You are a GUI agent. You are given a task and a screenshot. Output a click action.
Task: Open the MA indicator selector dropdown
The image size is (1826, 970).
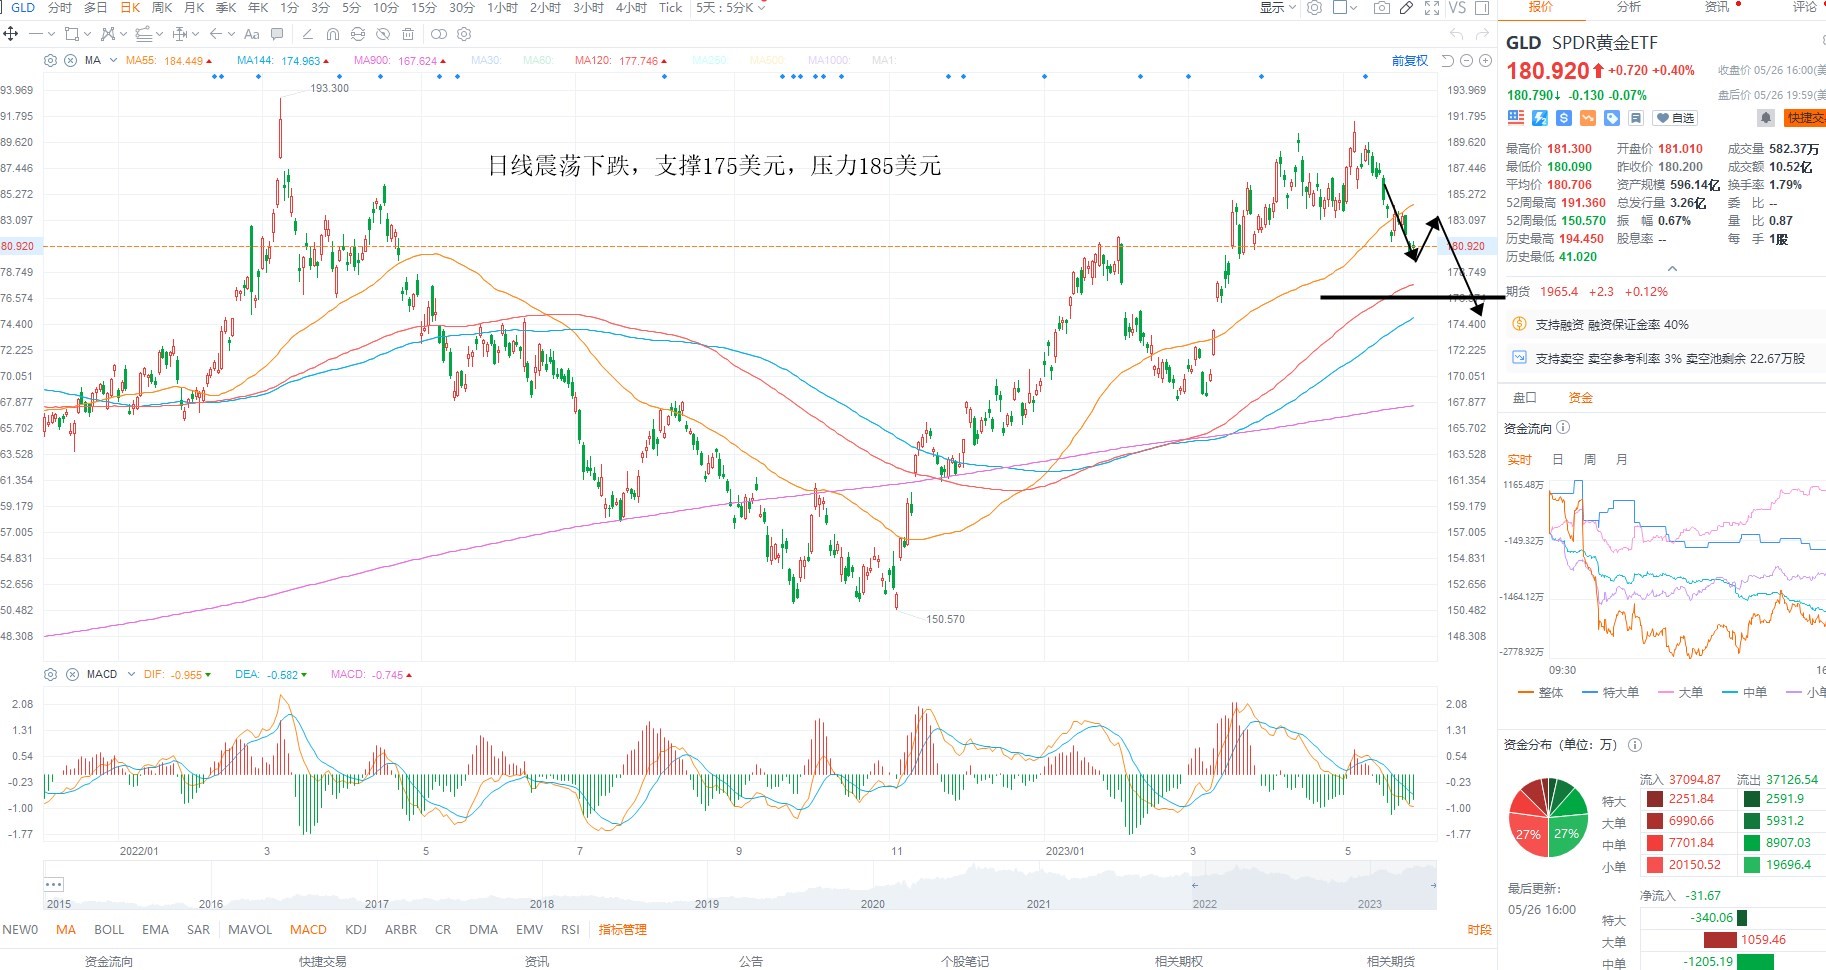pyautogui.click(x=113, y=60)
